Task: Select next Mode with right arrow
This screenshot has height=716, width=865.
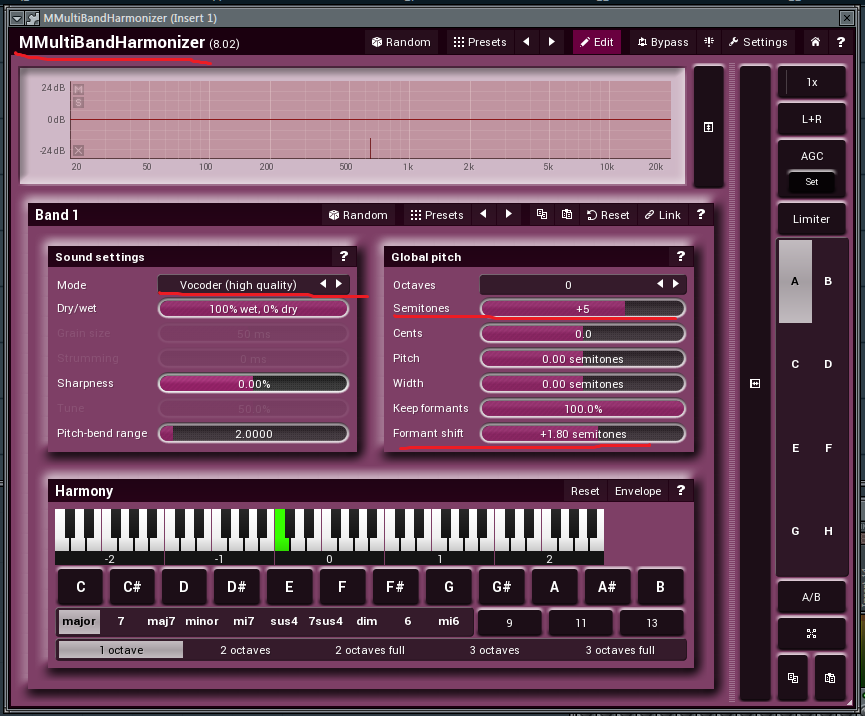Action: [339, 284]
